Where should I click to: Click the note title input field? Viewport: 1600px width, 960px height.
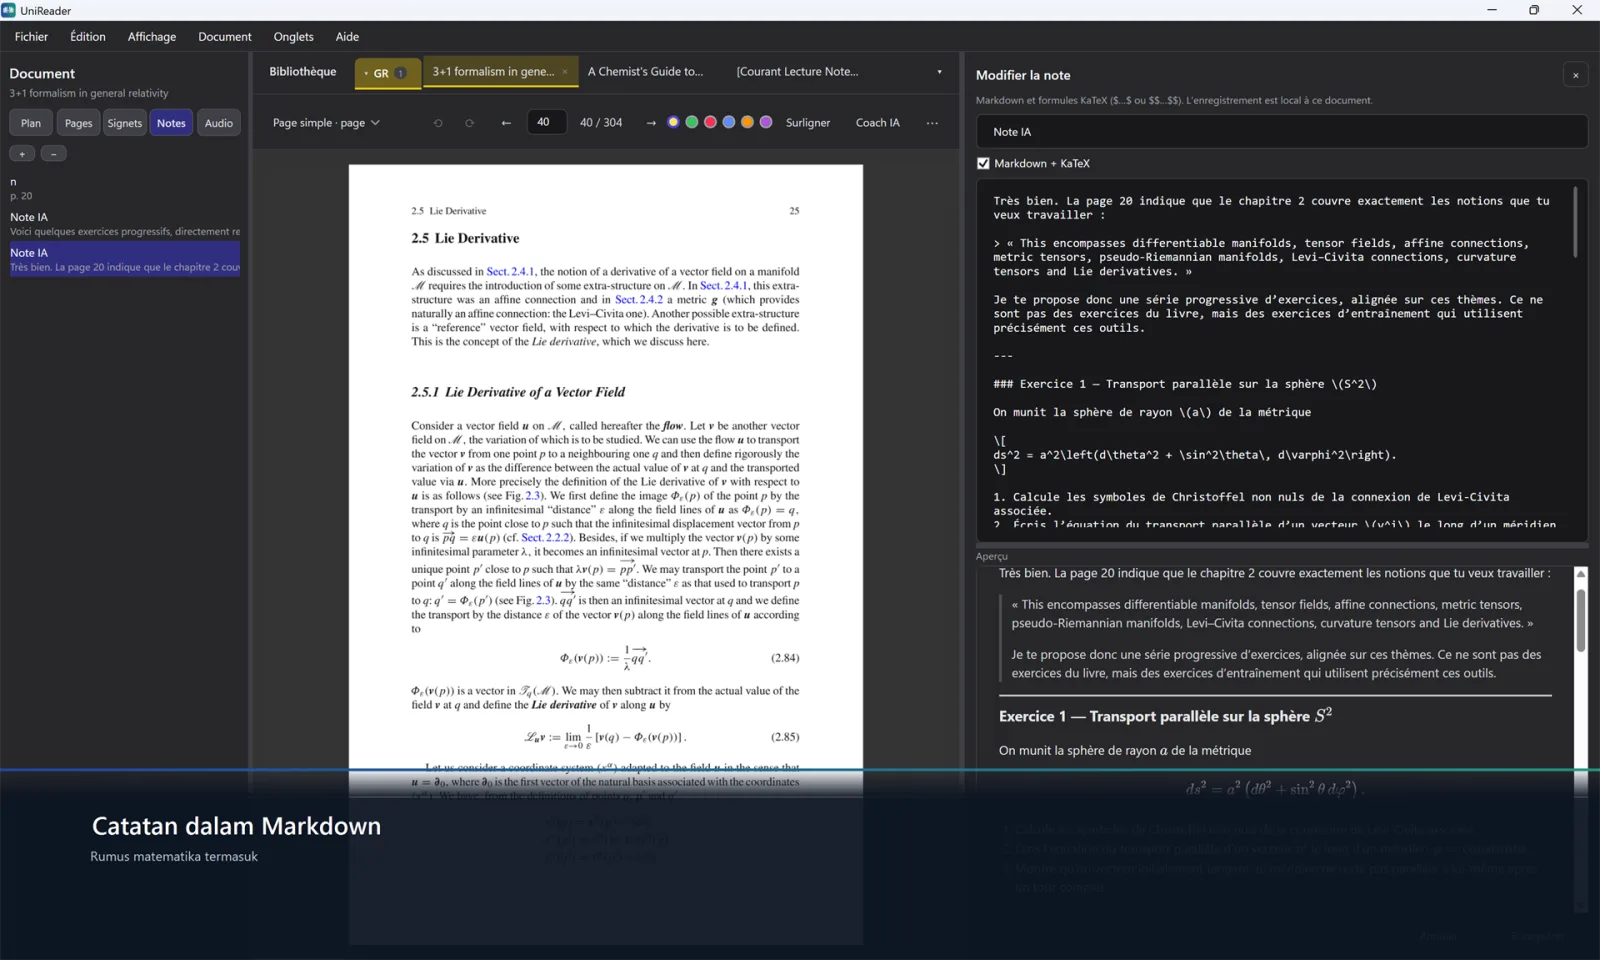click(1282, 132)
